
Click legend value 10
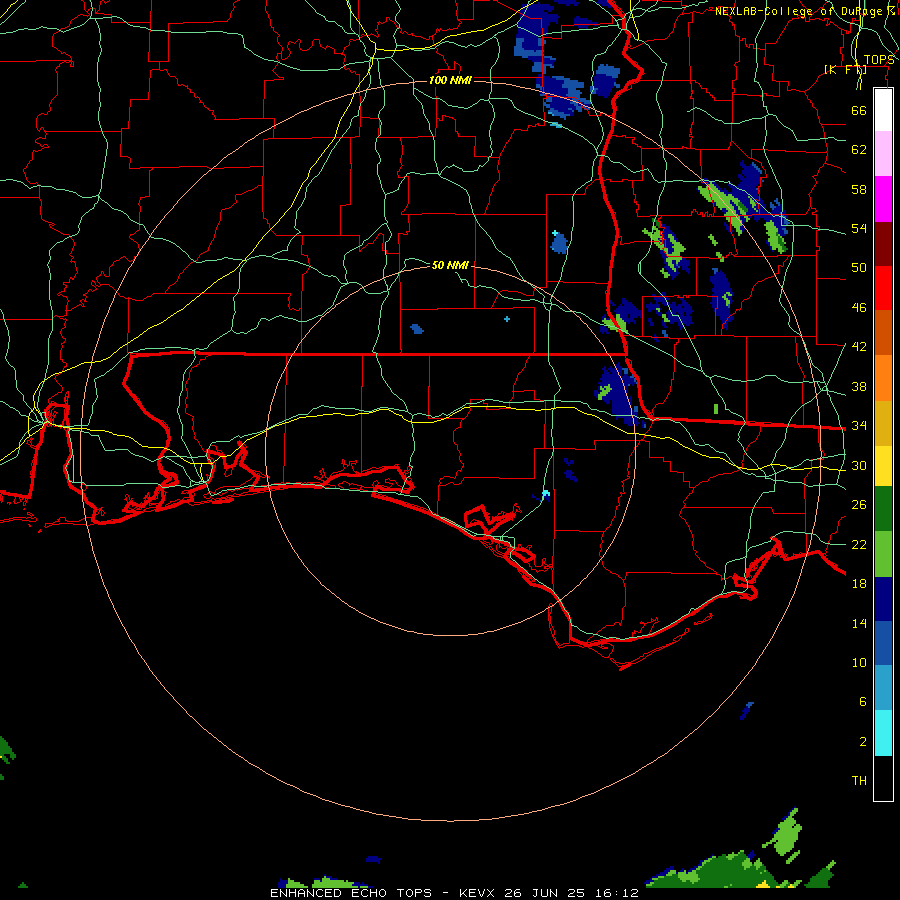click(859, 662)
